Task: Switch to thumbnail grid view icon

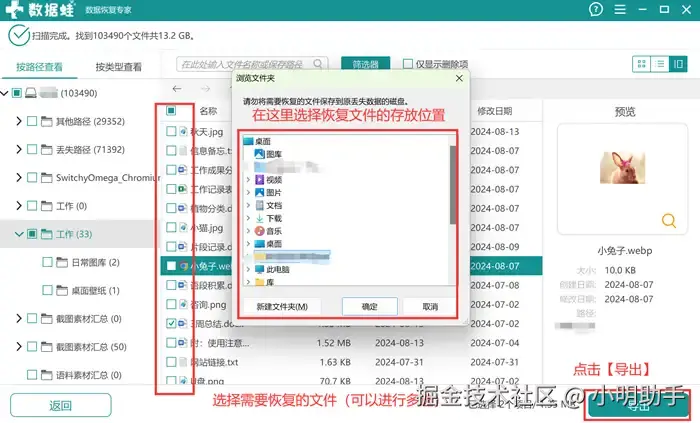Action: click(x=642, y=64)
